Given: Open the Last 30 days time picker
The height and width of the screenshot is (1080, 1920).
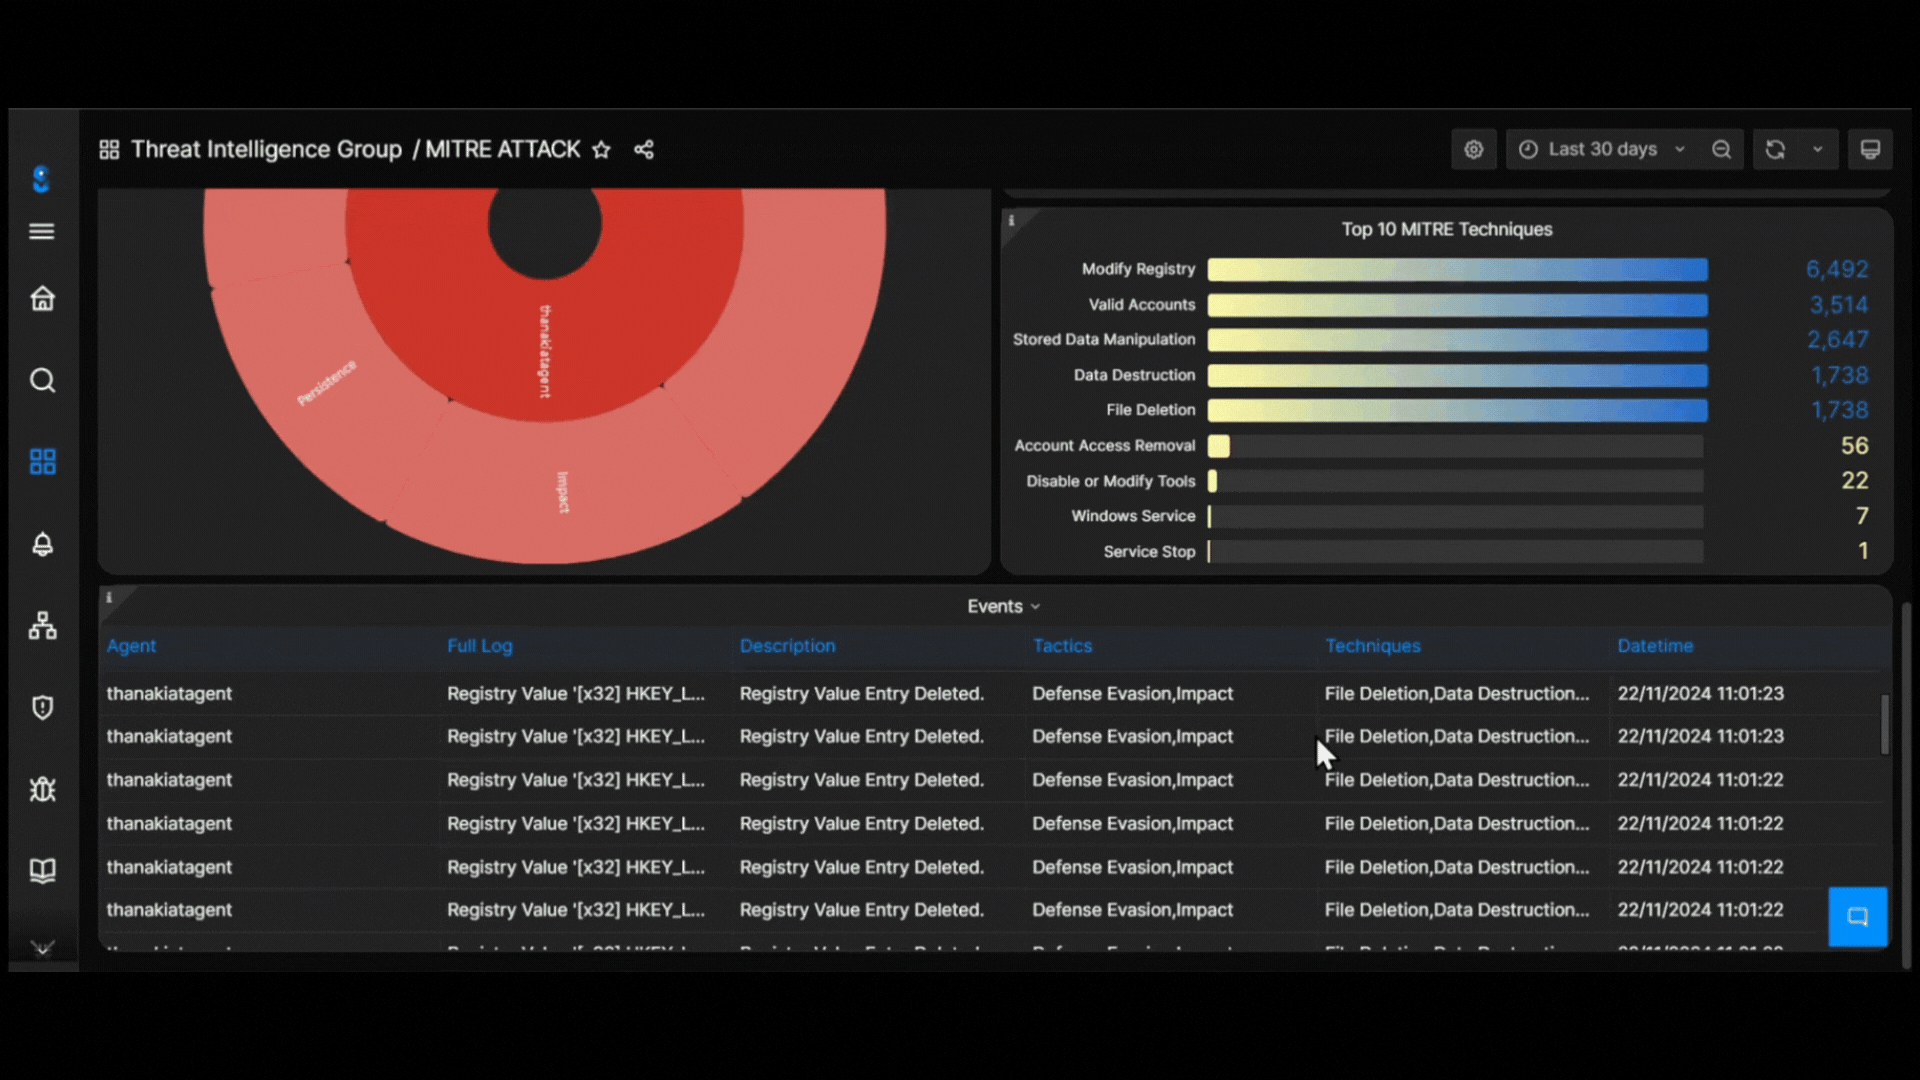Looking at the screenshot, I should [1602, 149].
